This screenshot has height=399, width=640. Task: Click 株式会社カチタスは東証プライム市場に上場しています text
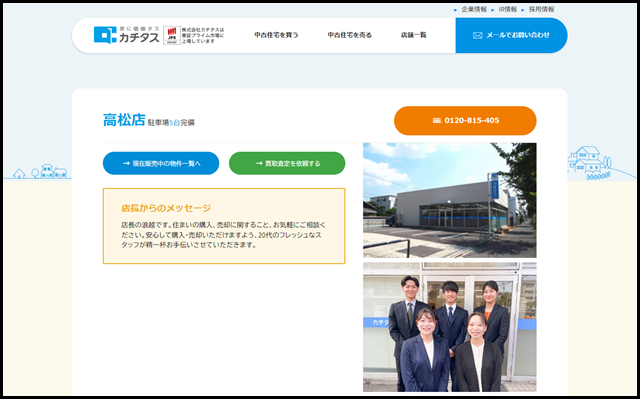[x=203, y=35]
